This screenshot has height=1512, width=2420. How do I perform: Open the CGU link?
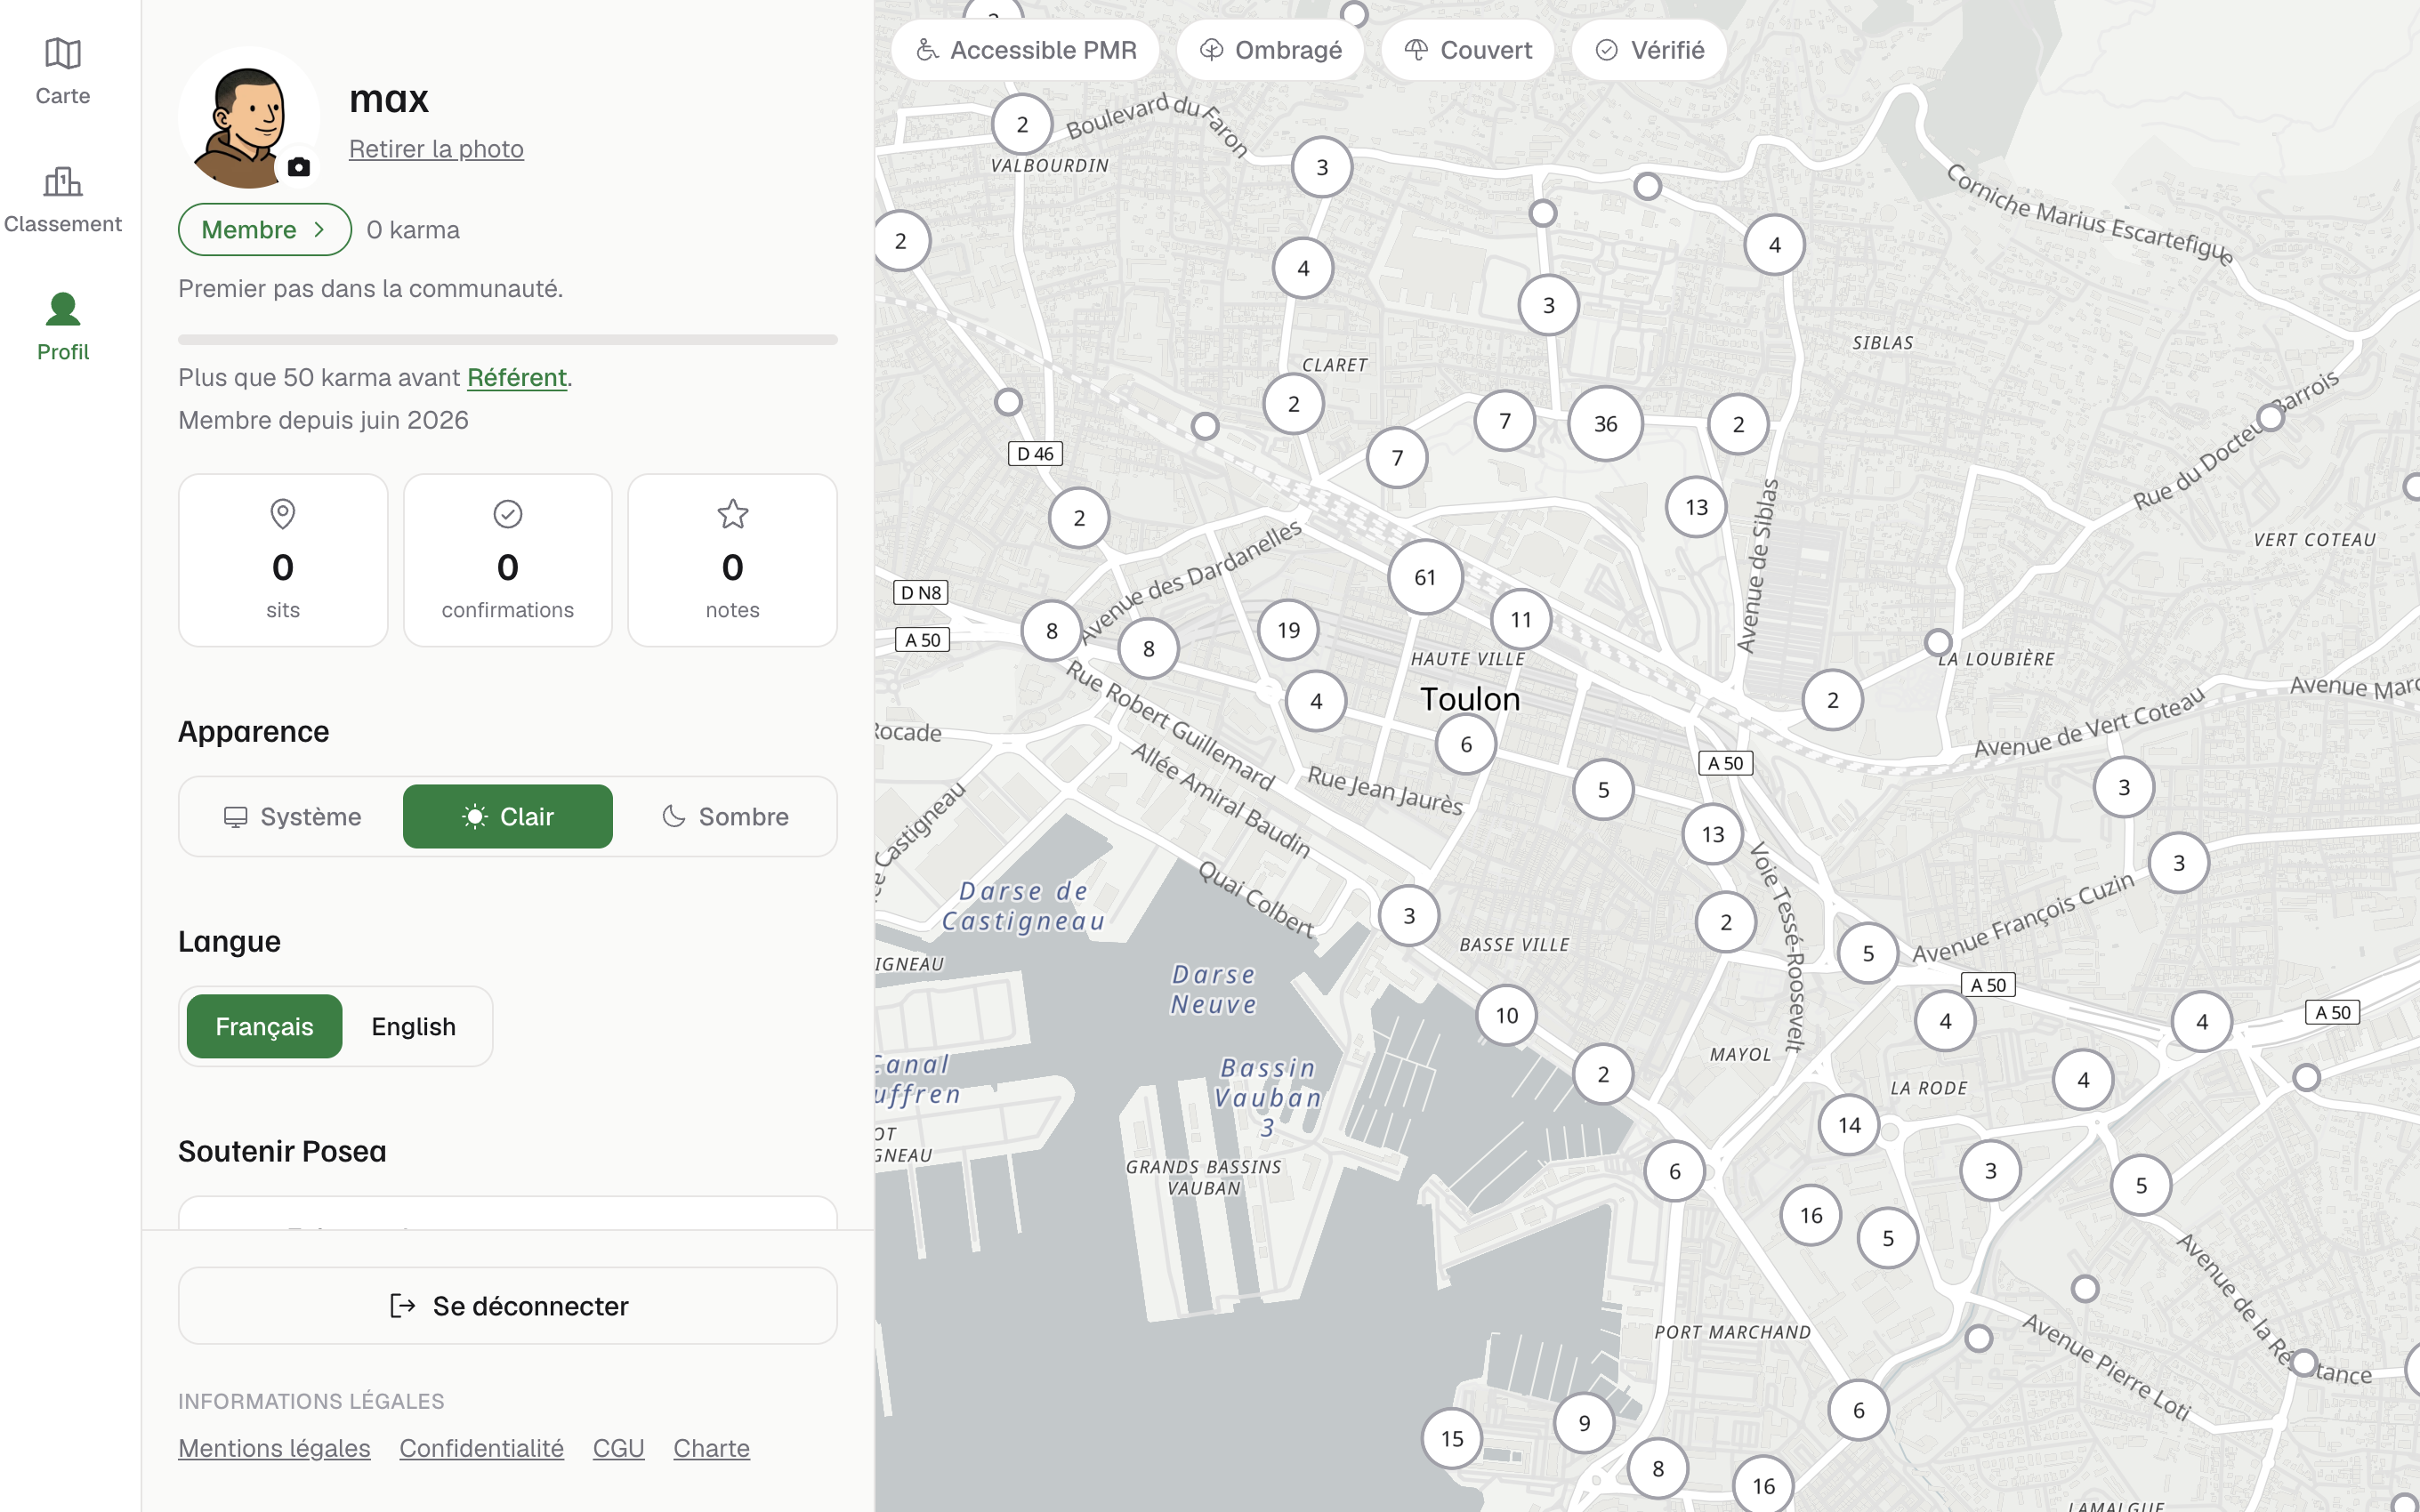[x=618, y=1448]
